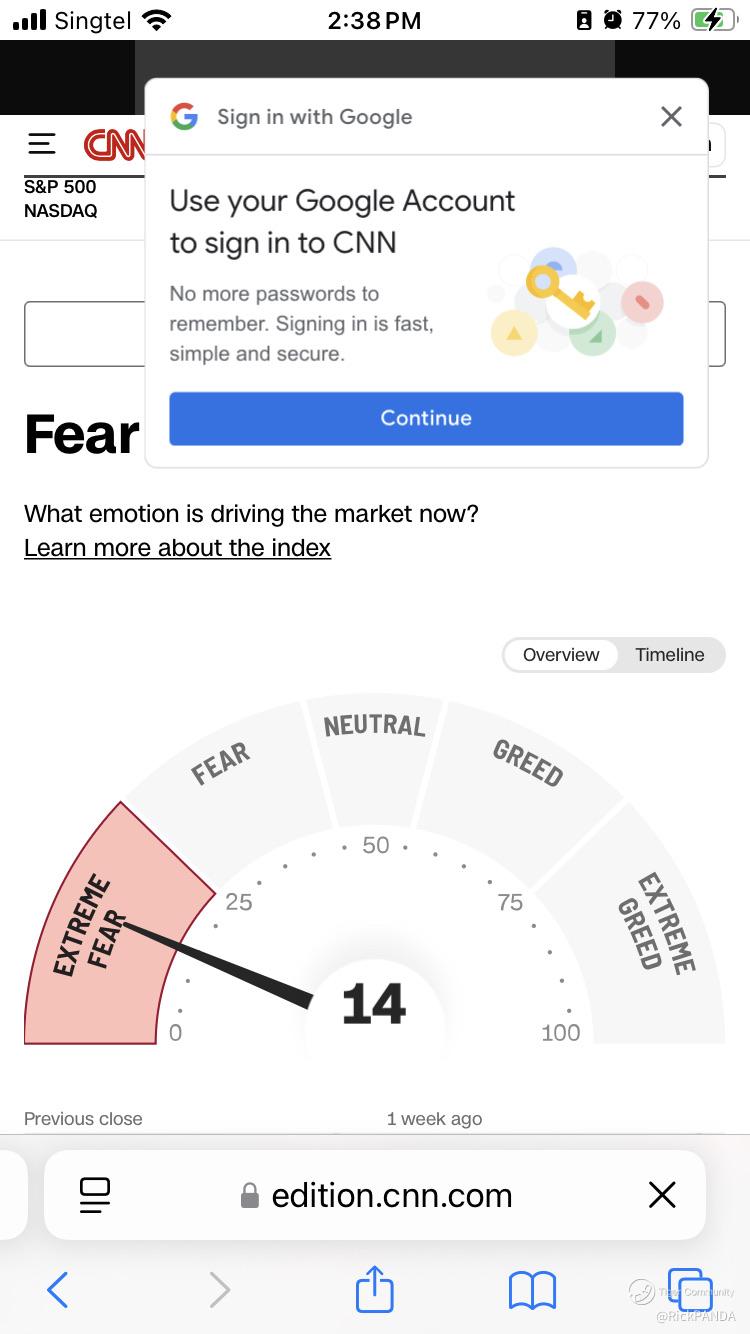The width and height of the screenshot is (750, 1334).
Task: Tap the Safari page settings icon
Action: coord(95,1195)
